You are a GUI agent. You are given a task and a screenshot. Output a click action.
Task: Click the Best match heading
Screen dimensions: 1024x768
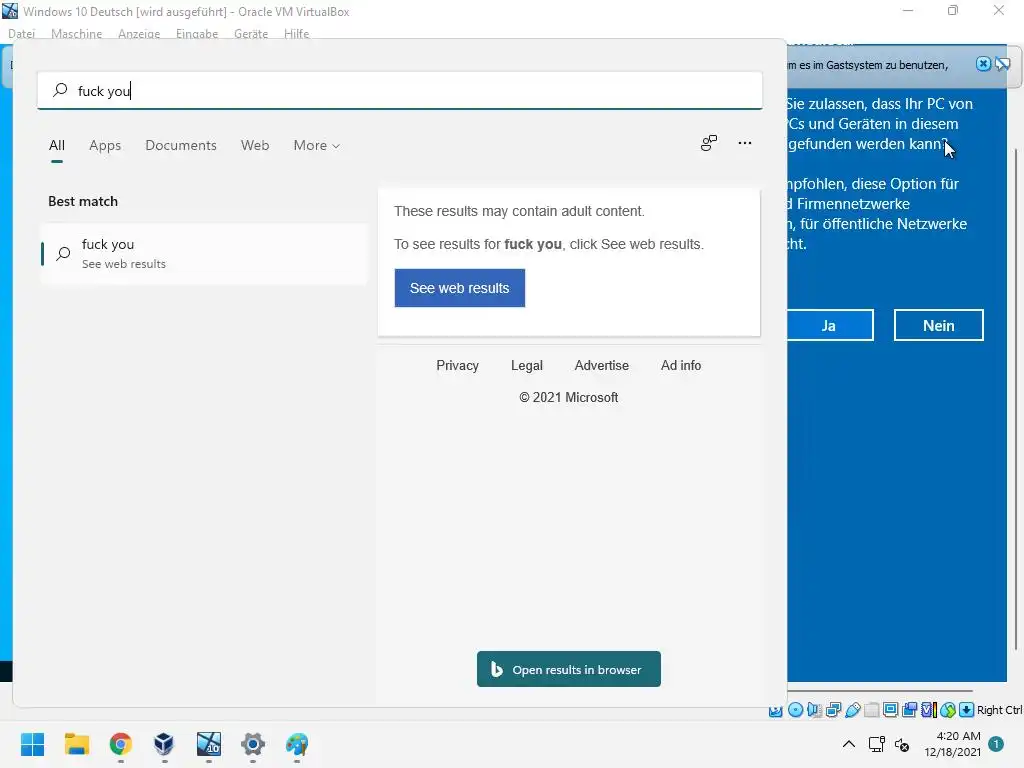[x=83, y=201]
